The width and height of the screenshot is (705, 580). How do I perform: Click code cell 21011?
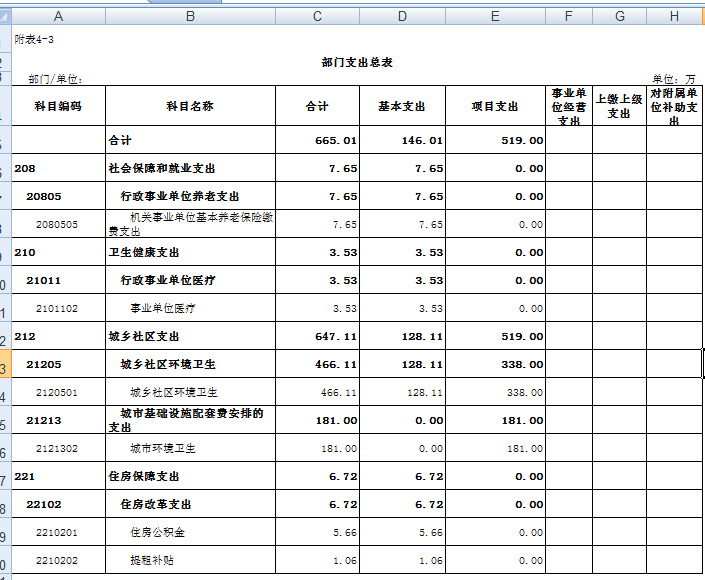click(58, 280)
